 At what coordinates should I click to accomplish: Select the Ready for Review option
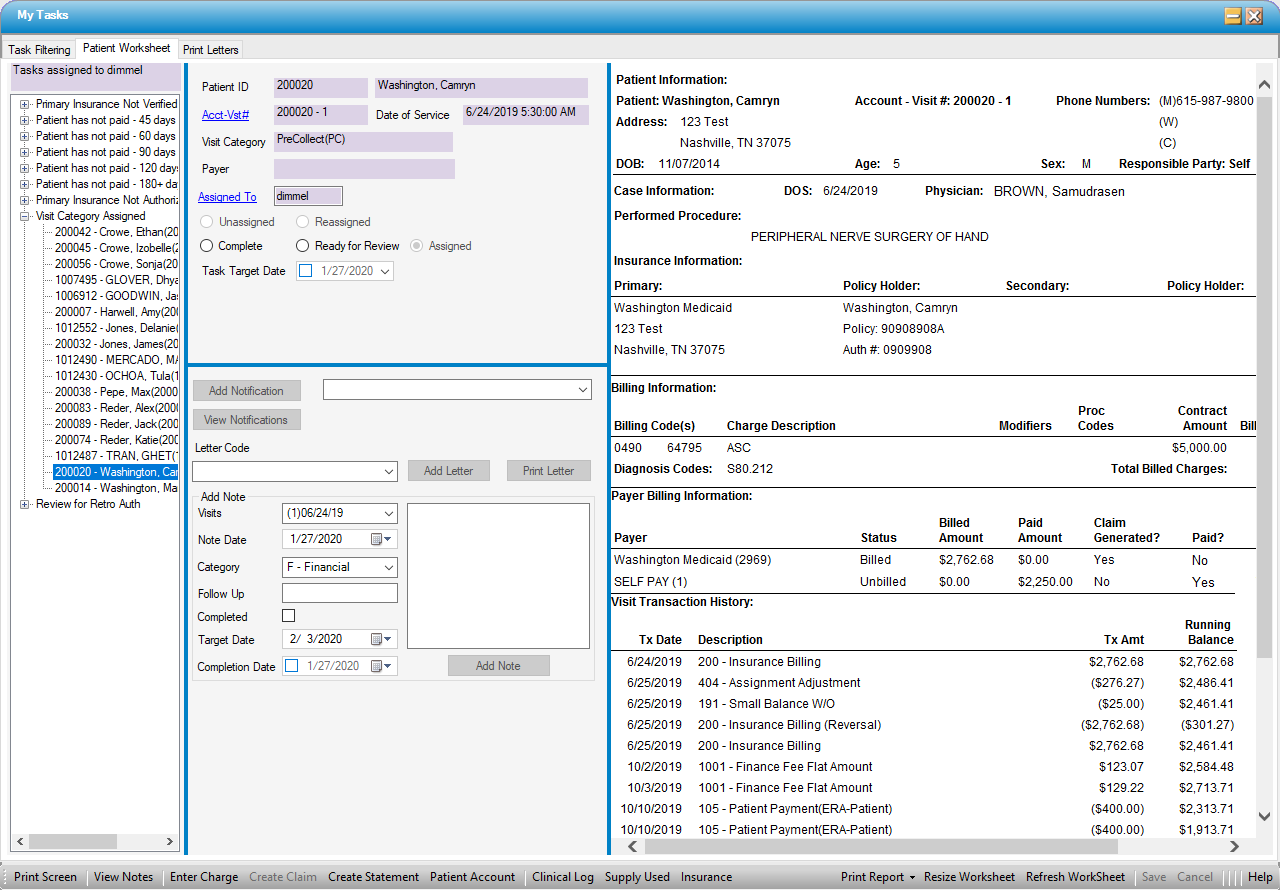(303, 246)
